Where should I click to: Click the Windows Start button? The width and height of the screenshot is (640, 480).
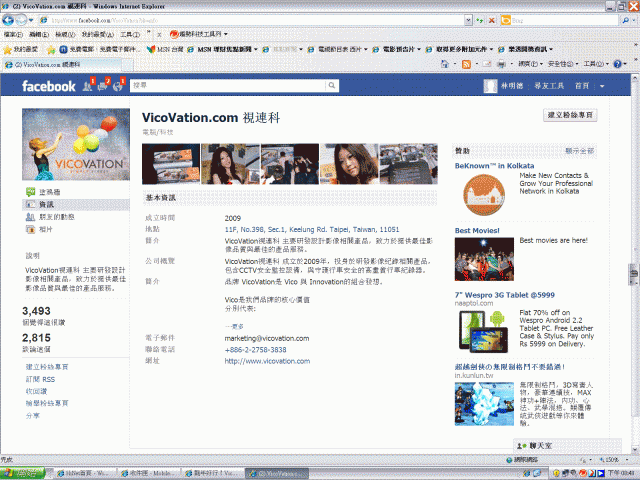[22, 473]
